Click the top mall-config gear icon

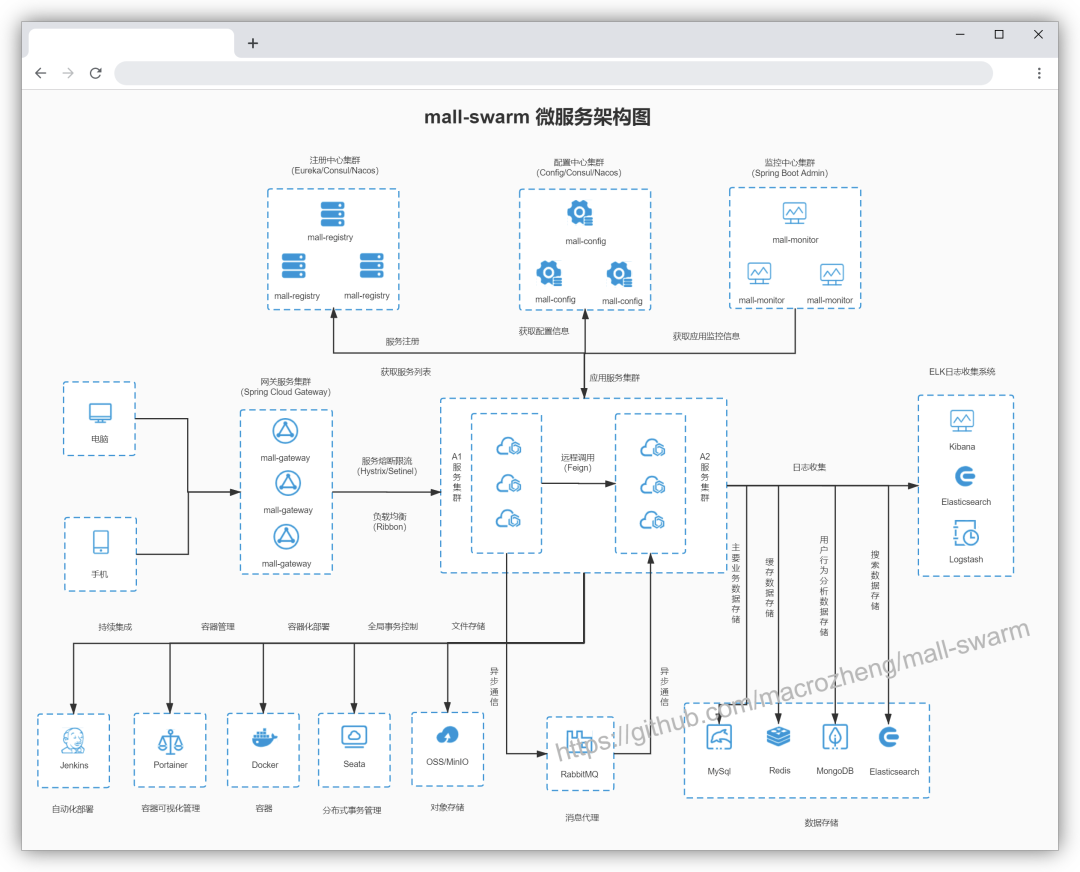pyautogui.click(x=580, y=213)
